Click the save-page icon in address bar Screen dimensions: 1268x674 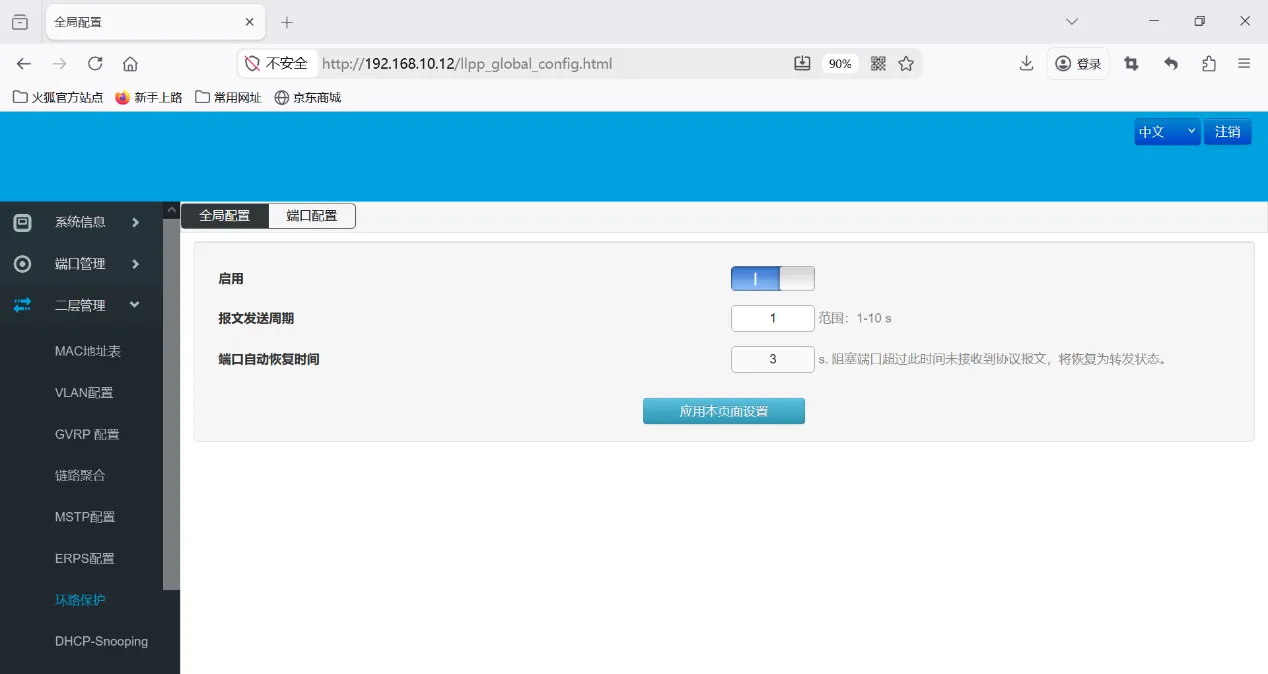point(802,64)
